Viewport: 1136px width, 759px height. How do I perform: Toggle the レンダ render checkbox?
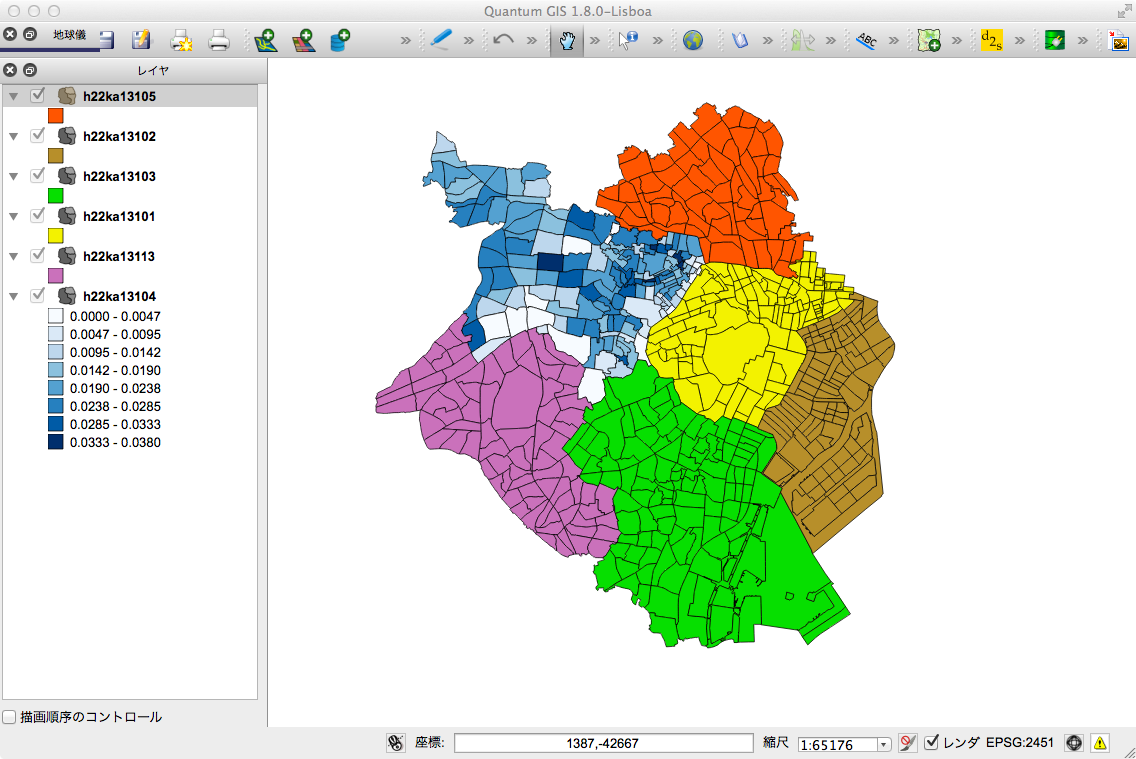pos(932,743)
